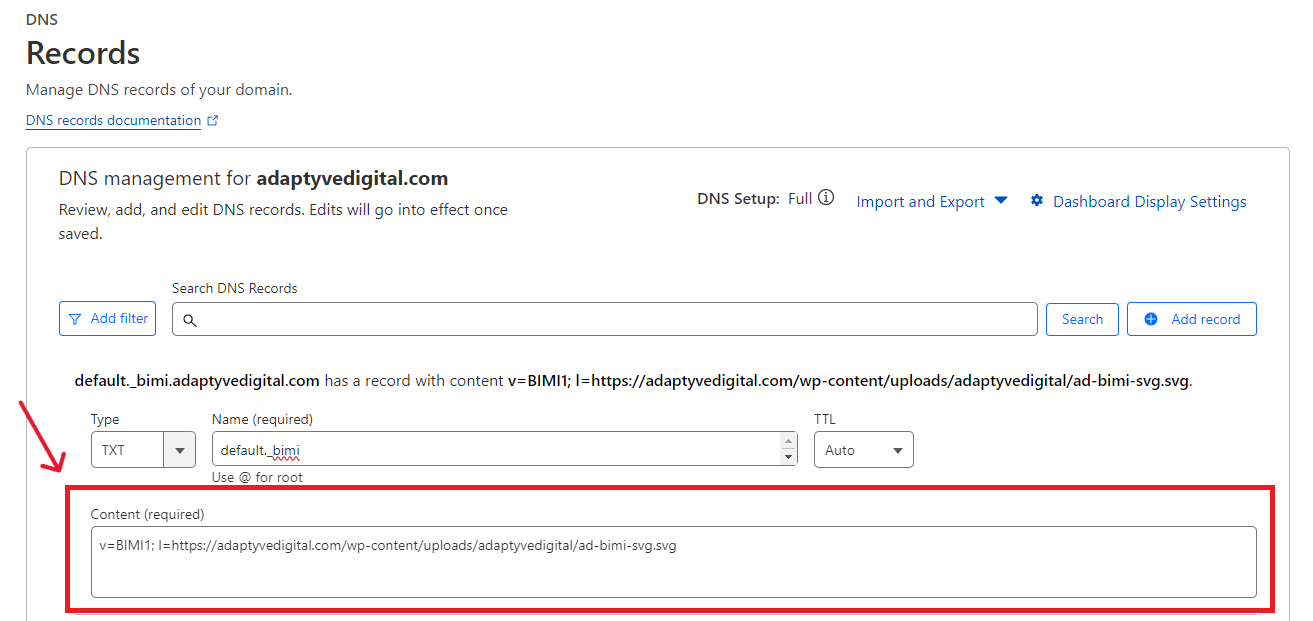Click the caret arrow next to Import and Export
The image size is (1313, 621).
coord(1000,201)
